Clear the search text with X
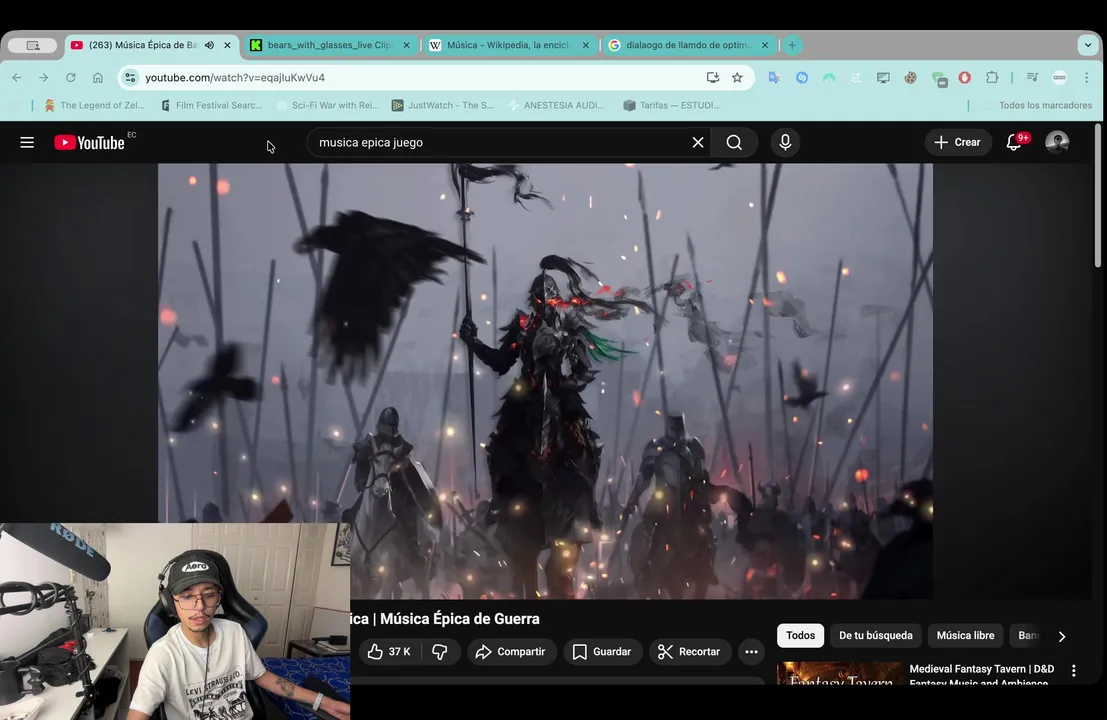The height and width of the screenshot is (720, 1107). [698, 143]
